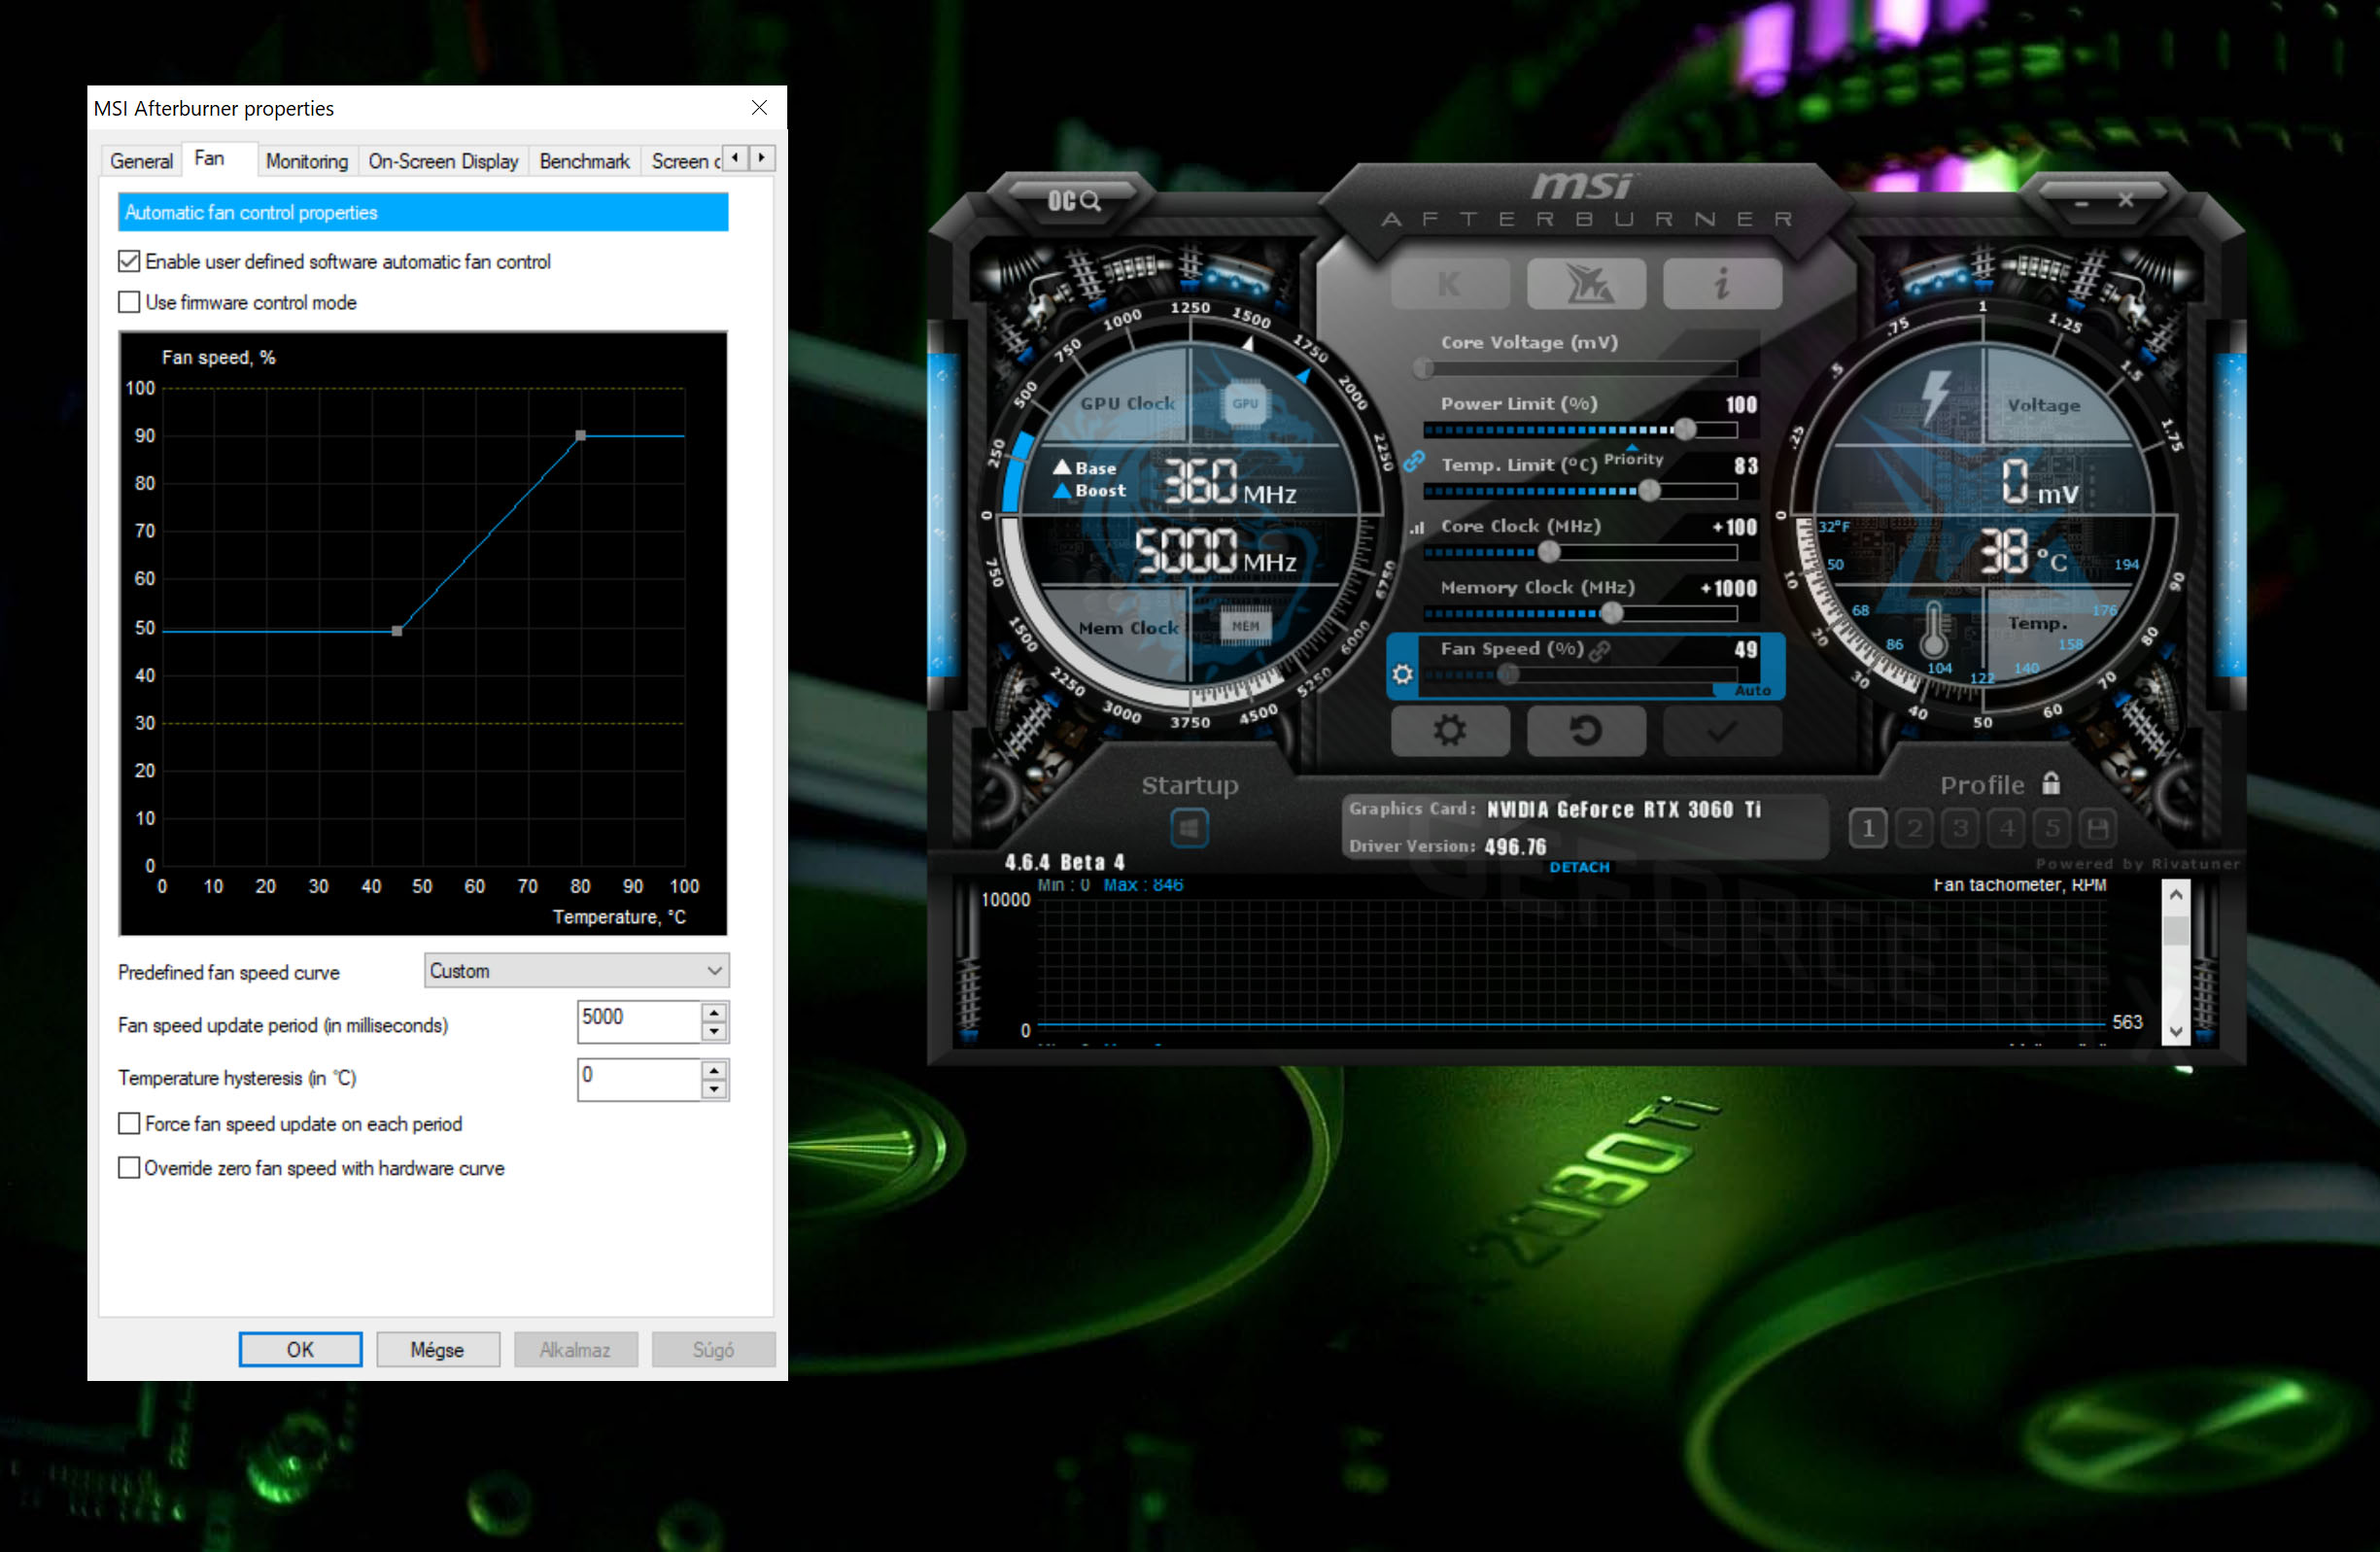This screenshot has width=2380, height=1552.
Task: Apply settings with the checkmark button
Action: tap(1721, 731)
